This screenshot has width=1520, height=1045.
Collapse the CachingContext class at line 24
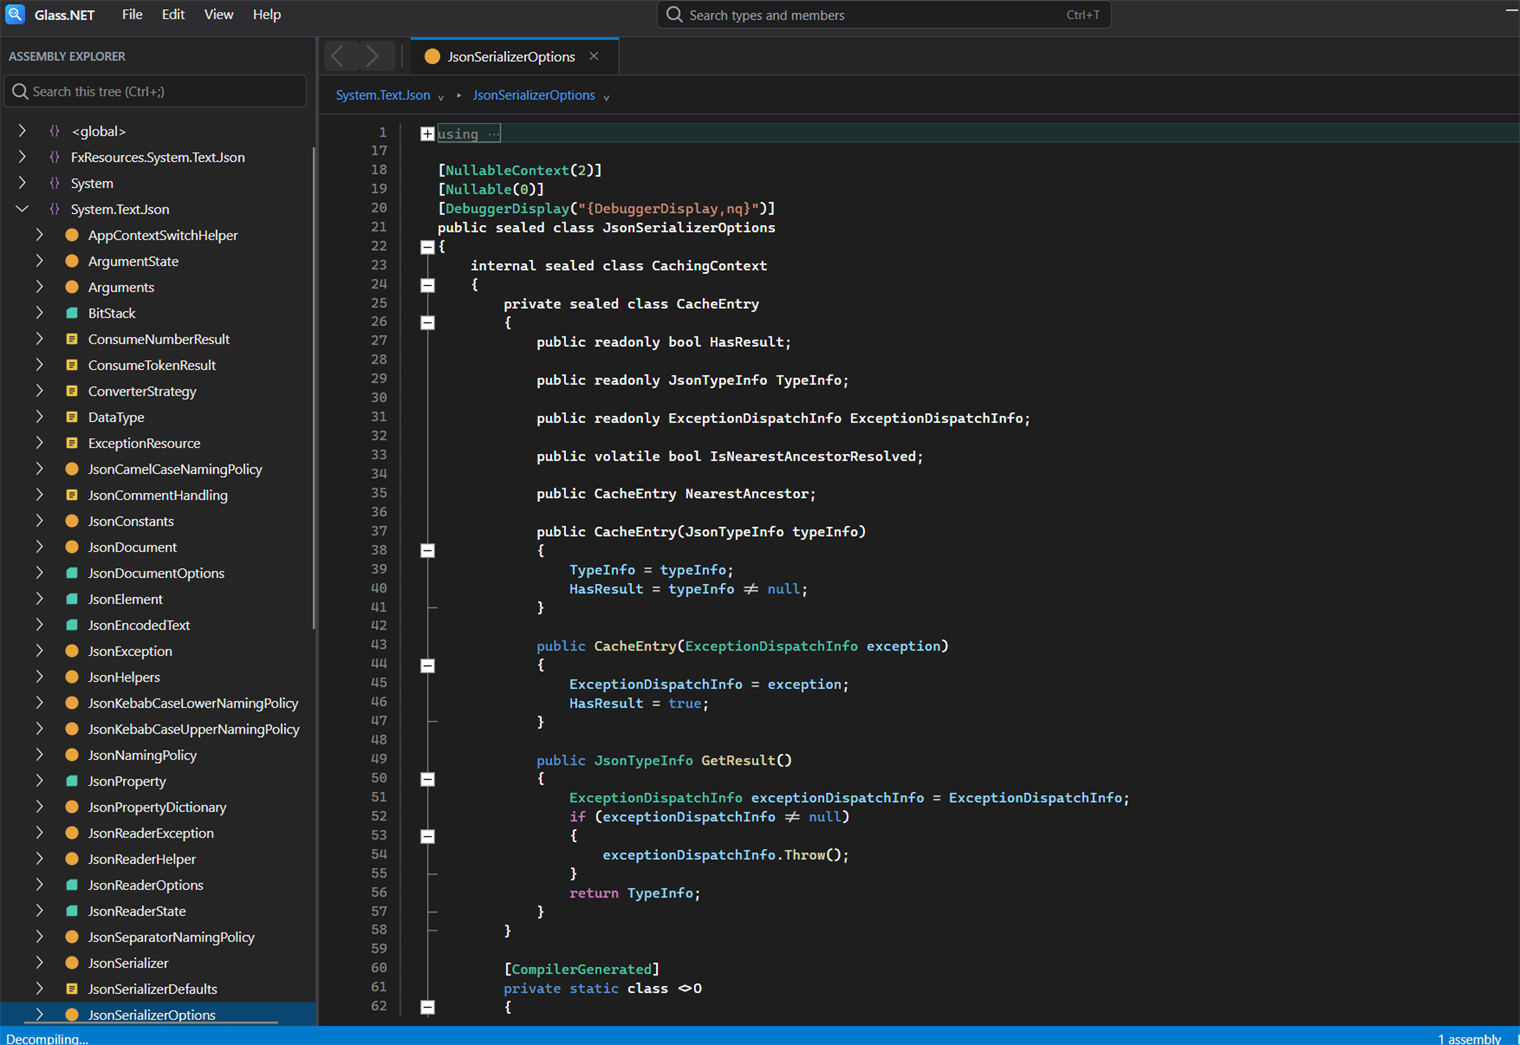427,285
